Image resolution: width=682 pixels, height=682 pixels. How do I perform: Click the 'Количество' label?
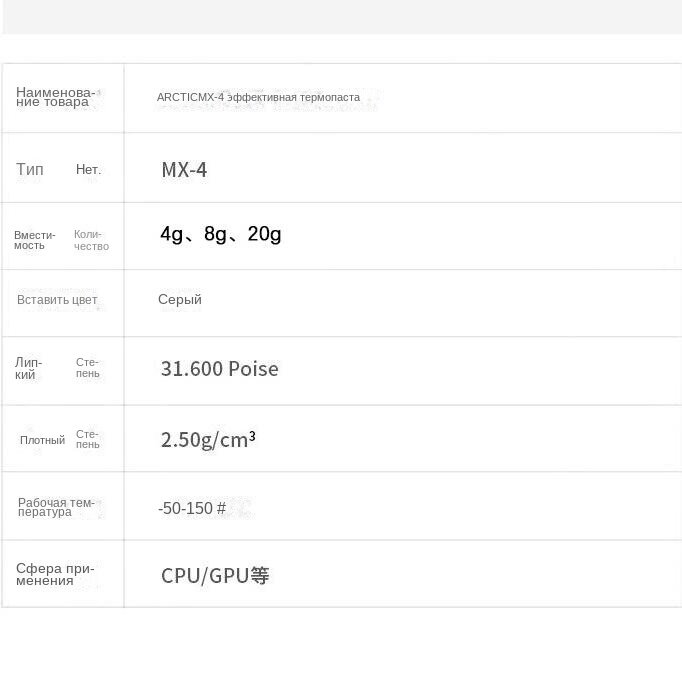tap(91, 240)
